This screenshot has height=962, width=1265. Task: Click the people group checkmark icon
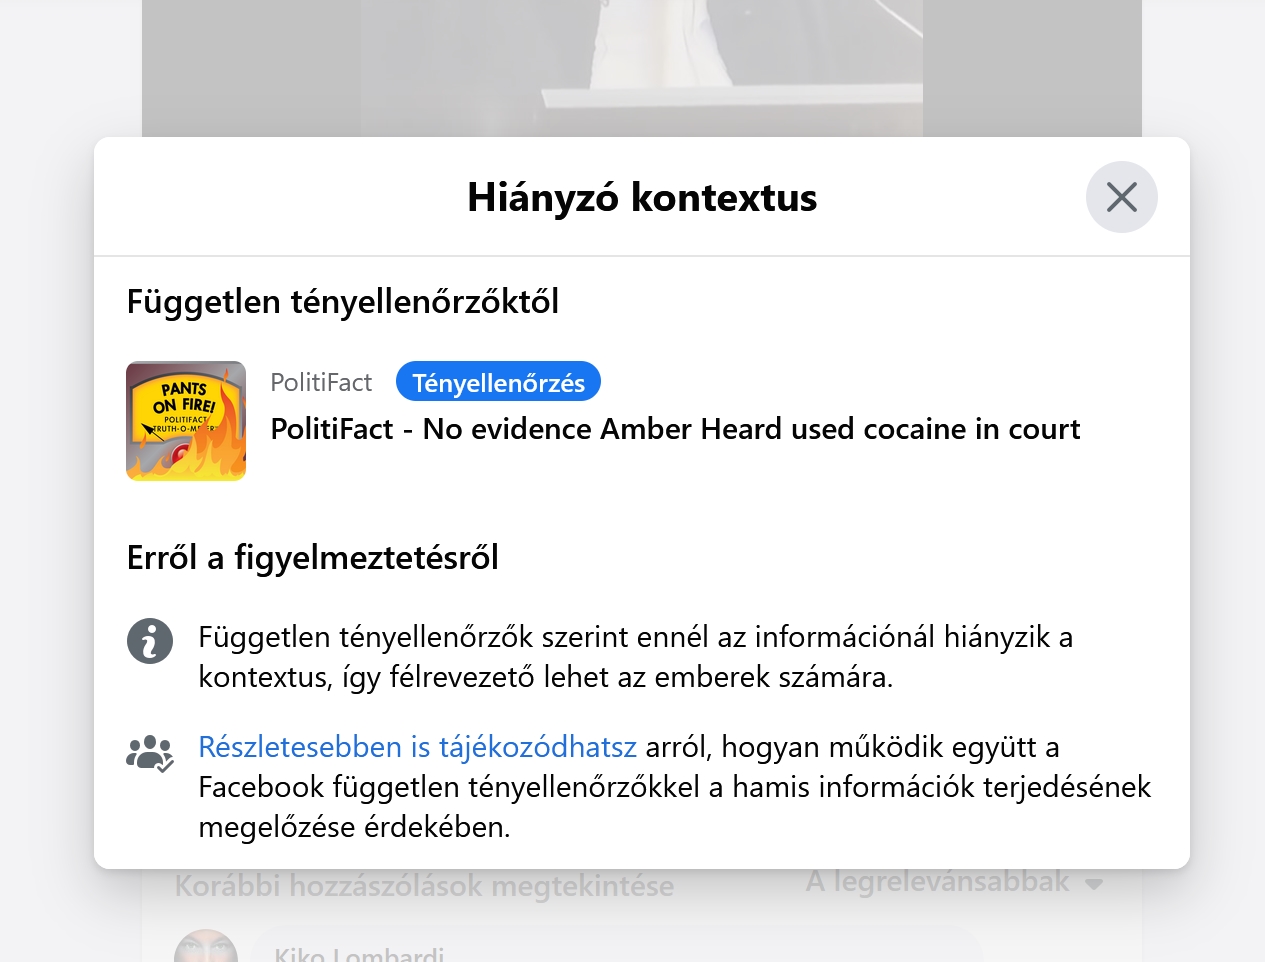(150, 754)
